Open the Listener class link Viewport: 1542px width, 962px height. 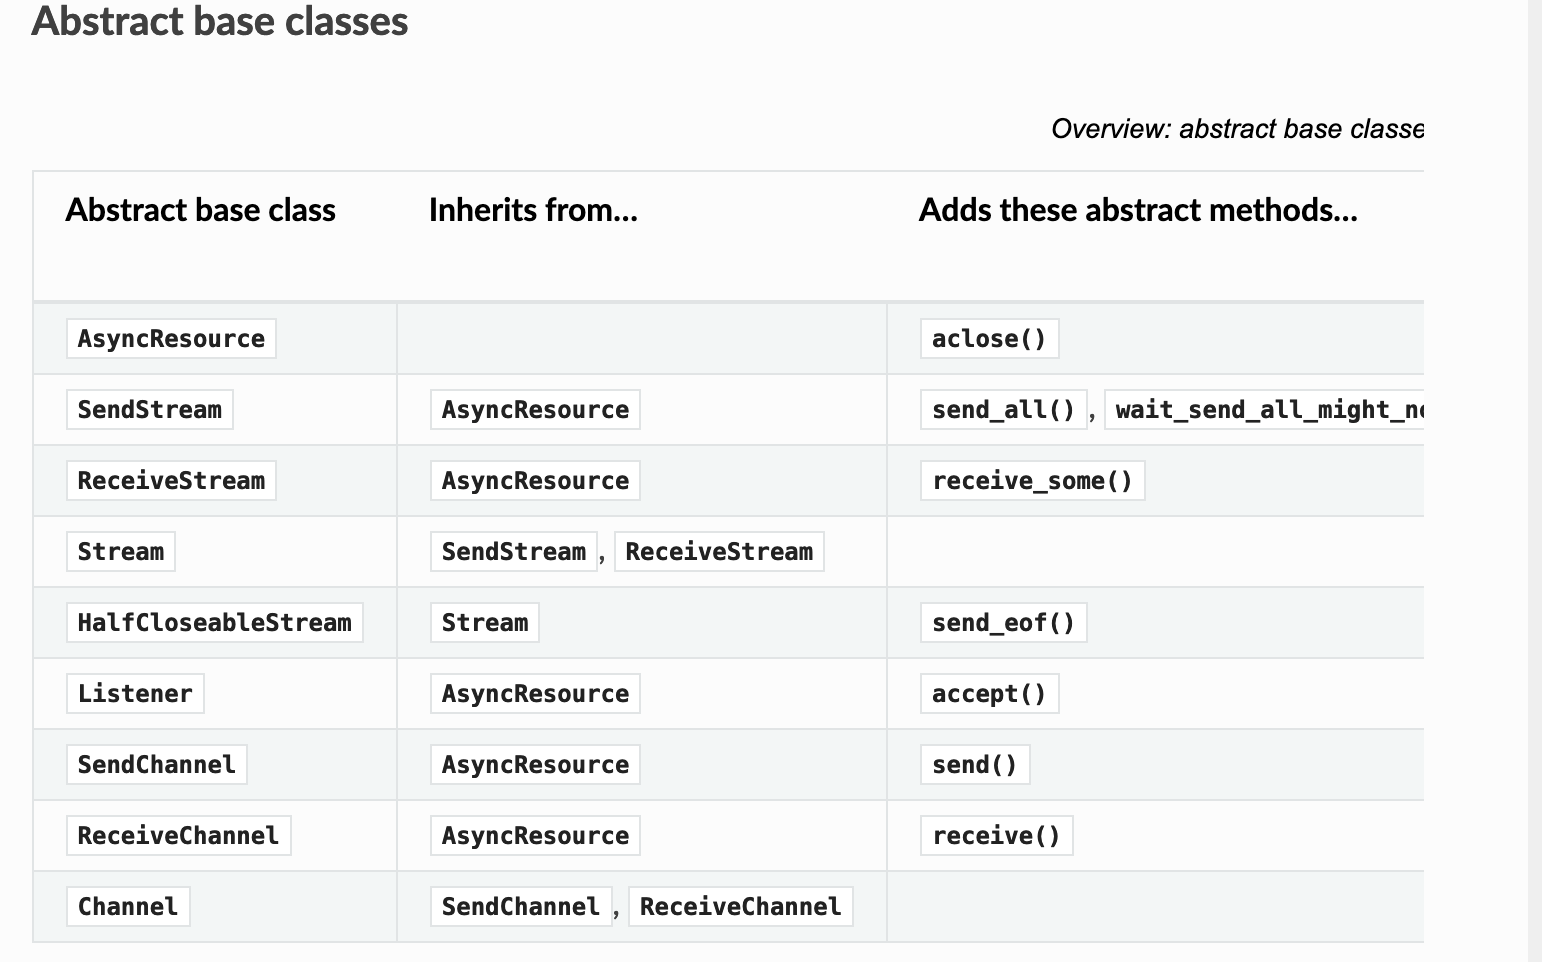[135, 694]
